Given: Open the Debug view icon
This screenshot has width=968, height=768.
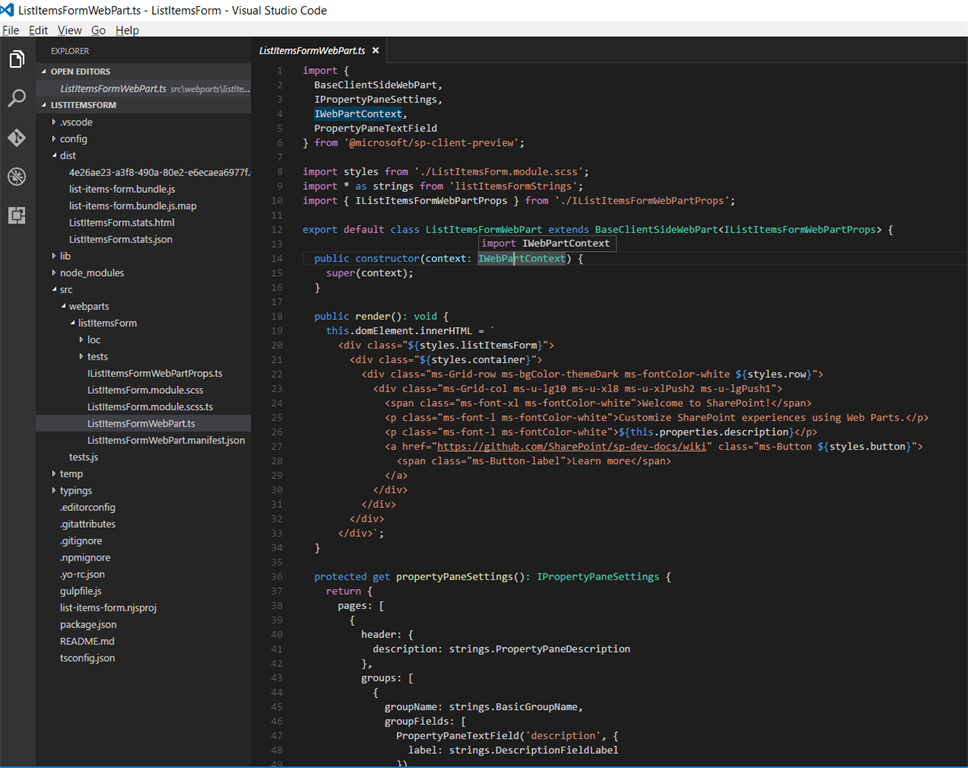Looking at the screenshot, I should tap(17, 176).
